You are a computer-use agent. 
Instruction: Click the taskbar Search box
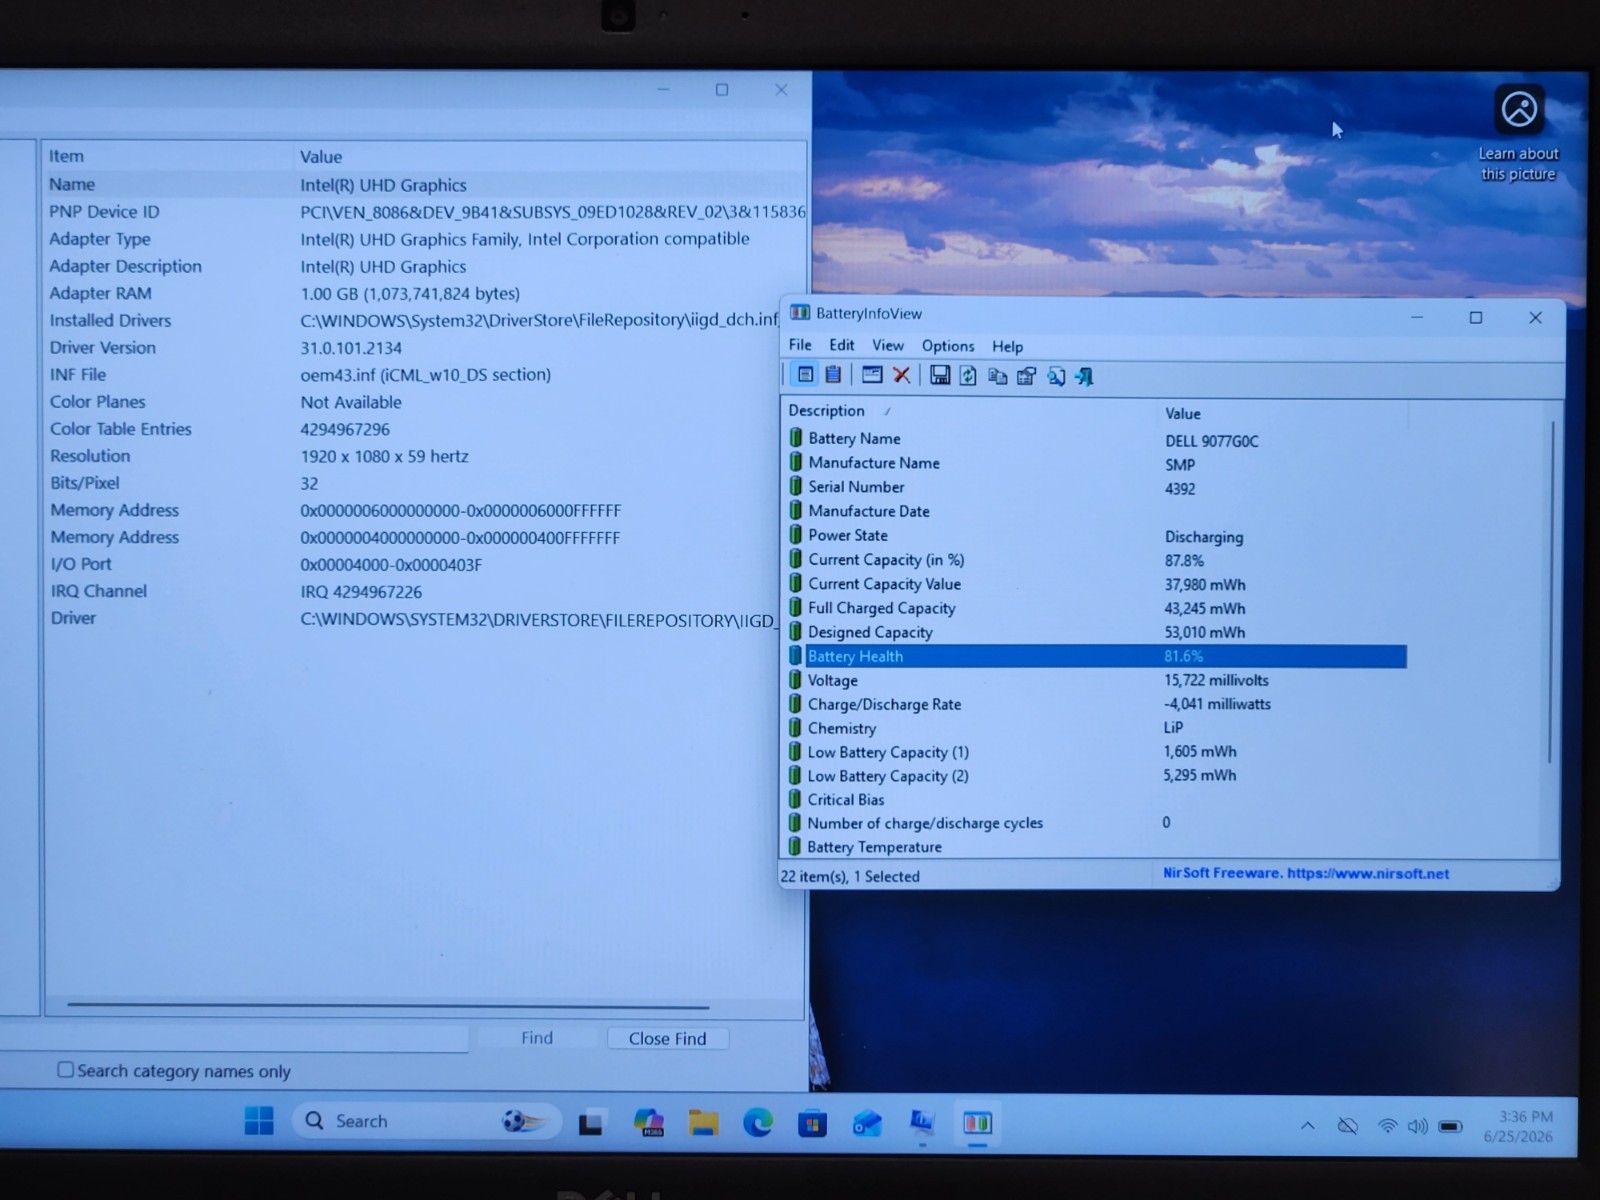[x=426, y=1121]
